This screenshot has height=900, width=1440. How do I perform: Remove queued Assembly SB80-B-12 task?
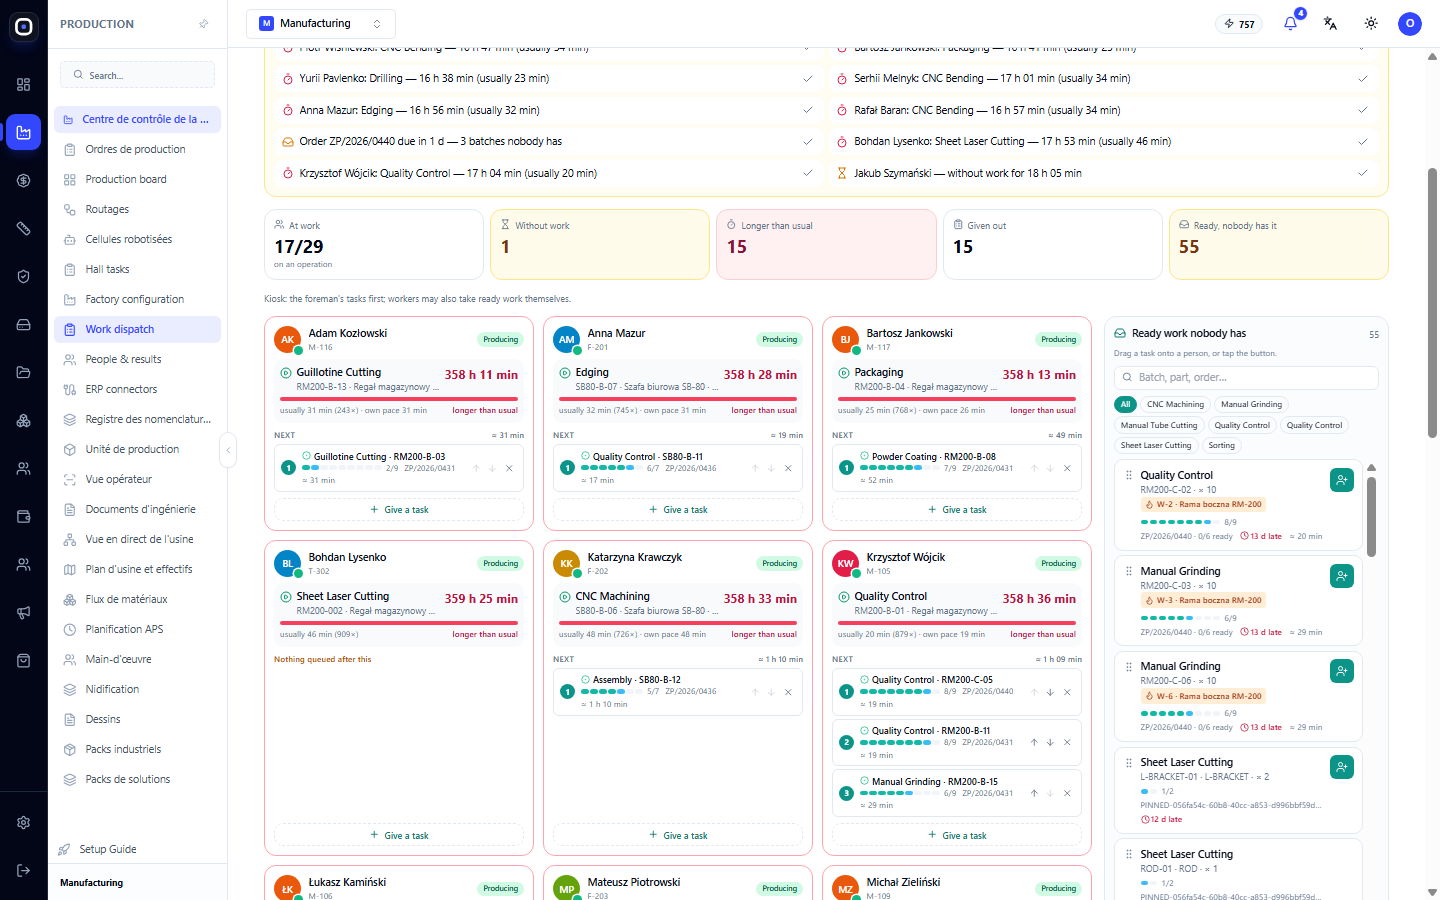click(788, 692)
